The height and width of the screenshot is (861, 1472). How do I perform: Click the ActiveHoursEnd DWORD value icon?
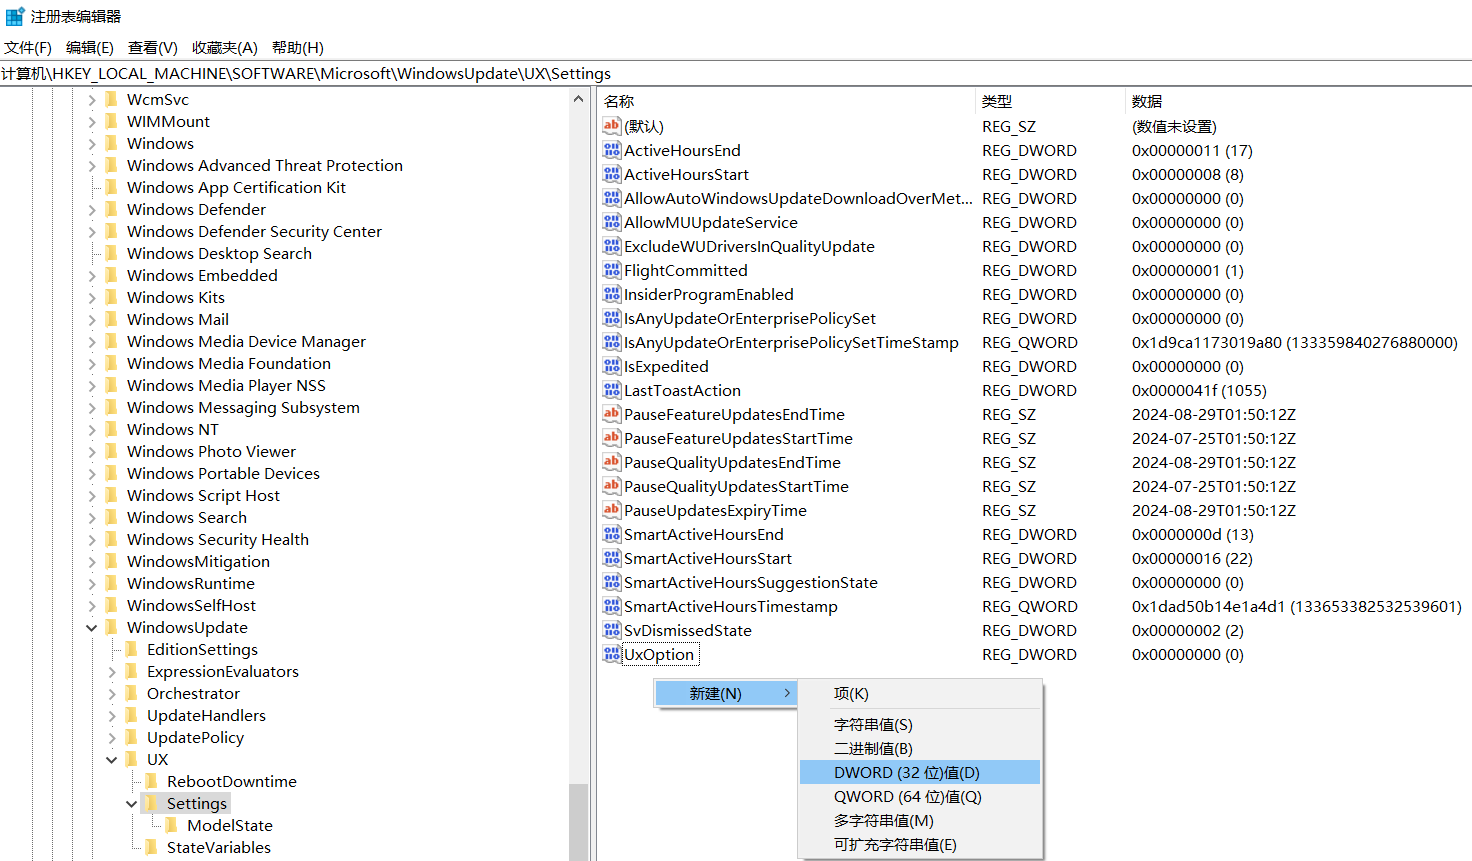coord(612,150)
